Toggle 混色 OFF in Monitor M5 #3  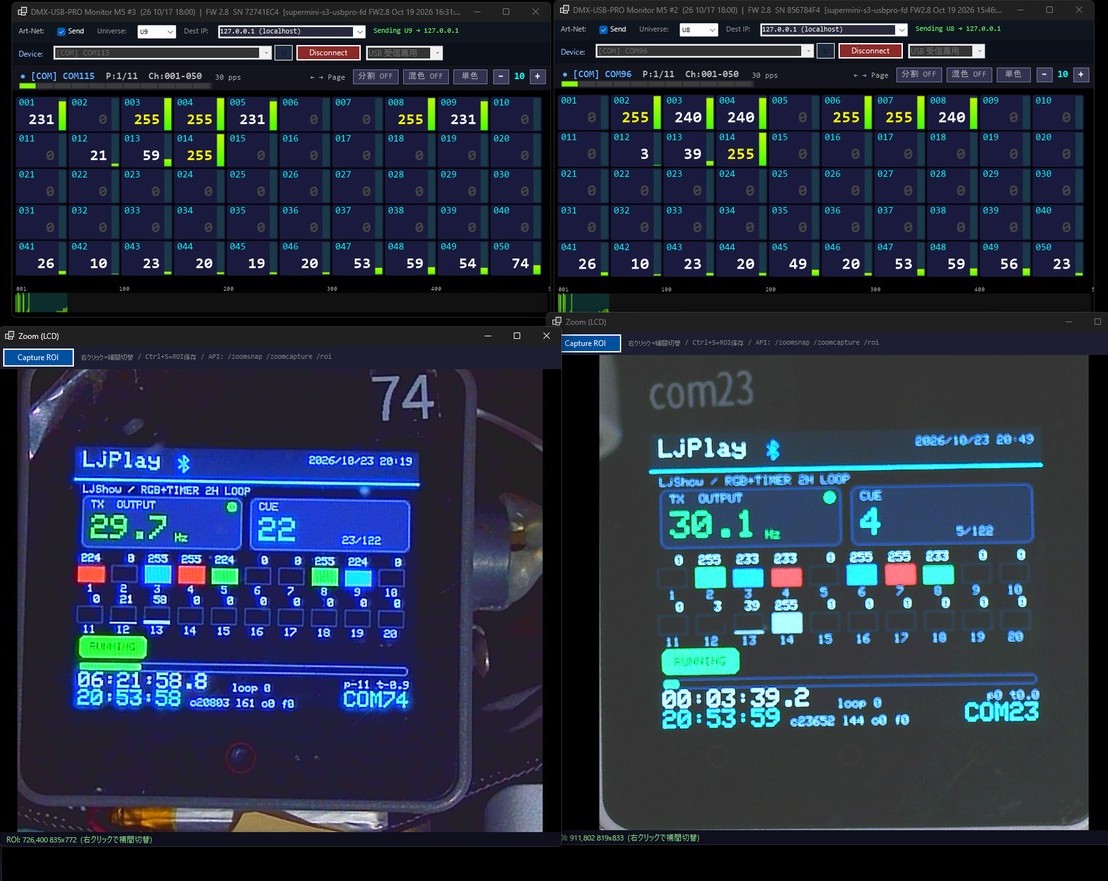coord(425,76)
